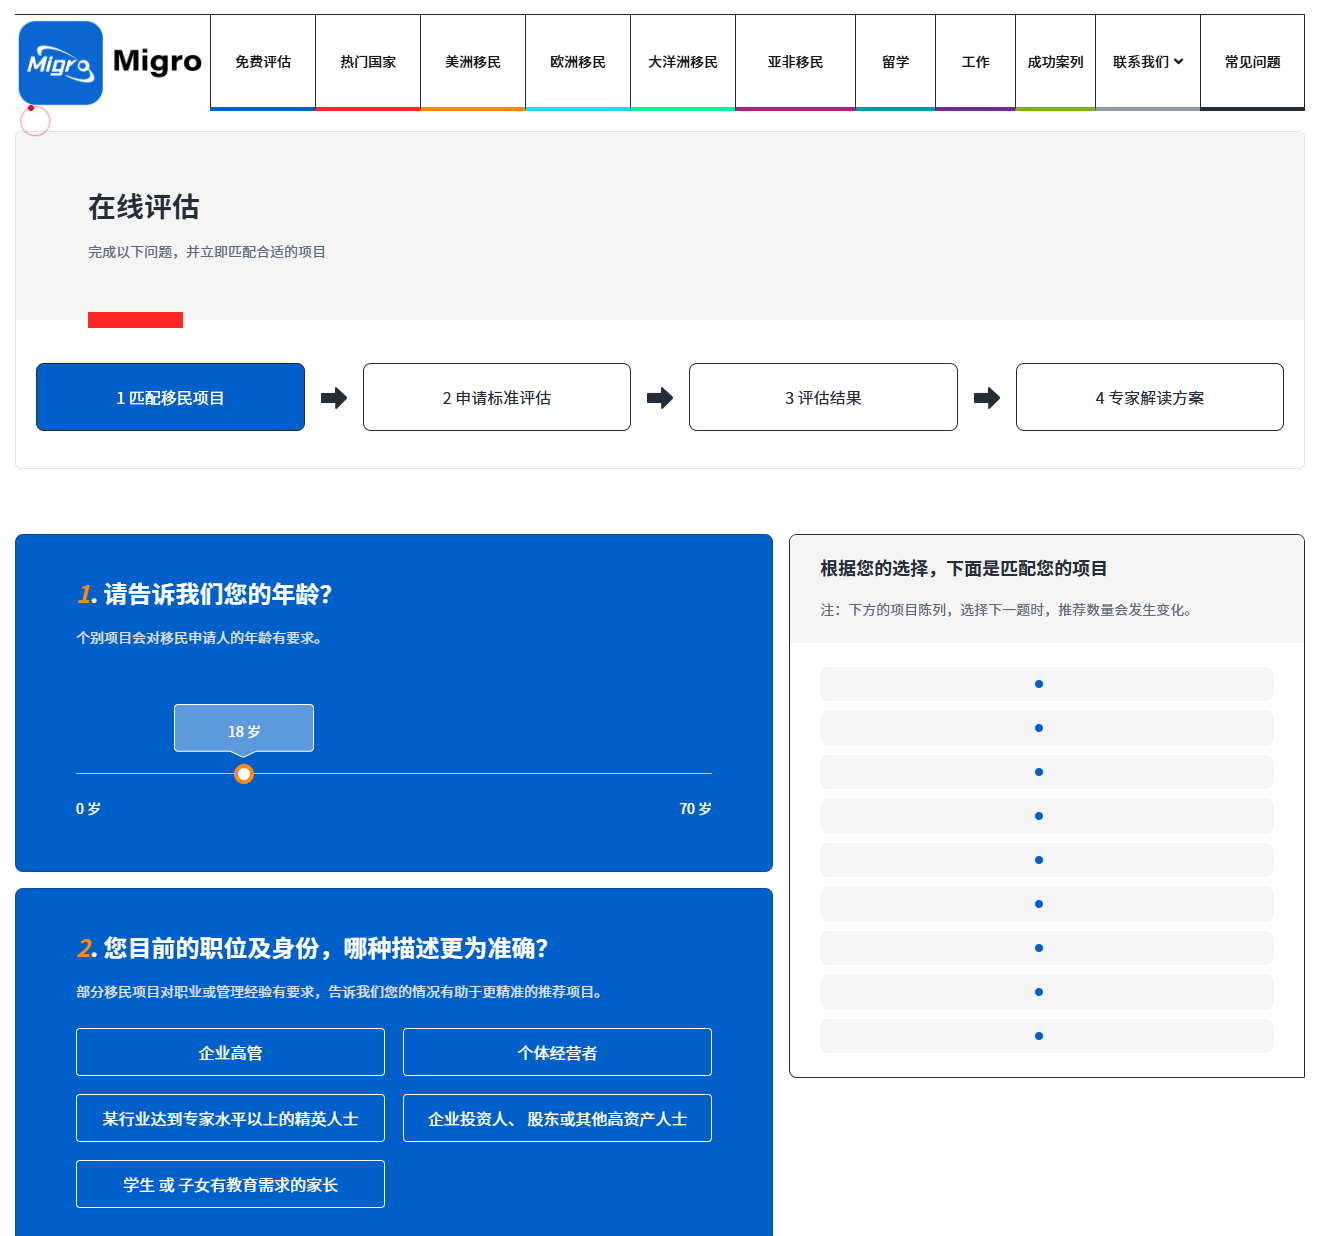The image size is (1317, 1236).
Task: Click the orange age slider handle
Action: coord(244,774)
